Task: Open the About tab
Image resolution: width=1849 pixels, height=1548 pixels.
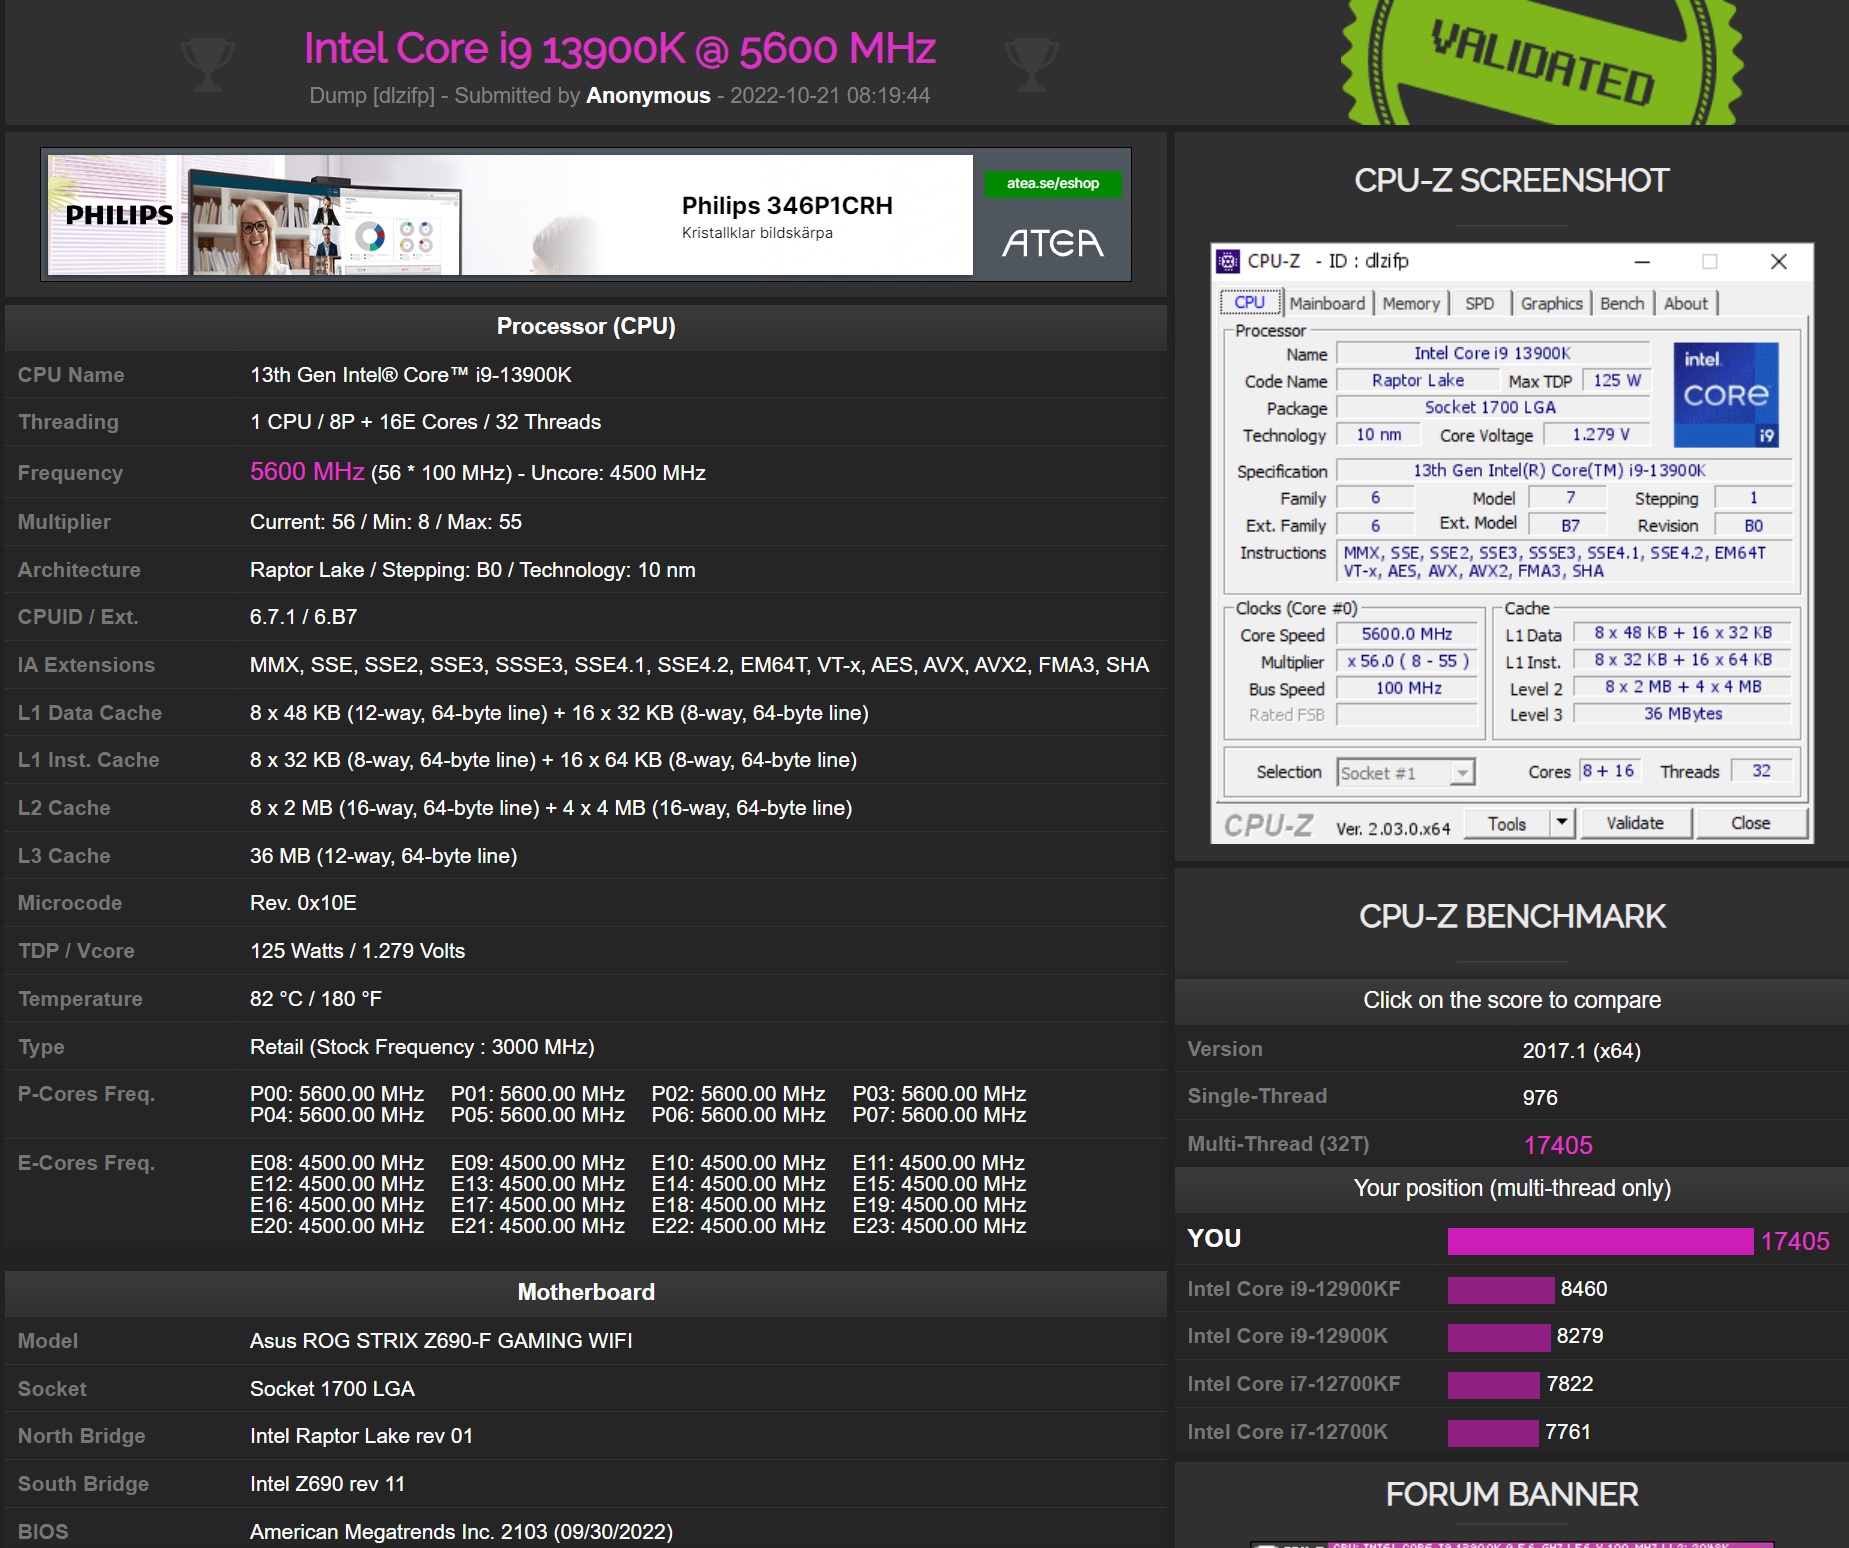Action: (x=1686, y=303)
